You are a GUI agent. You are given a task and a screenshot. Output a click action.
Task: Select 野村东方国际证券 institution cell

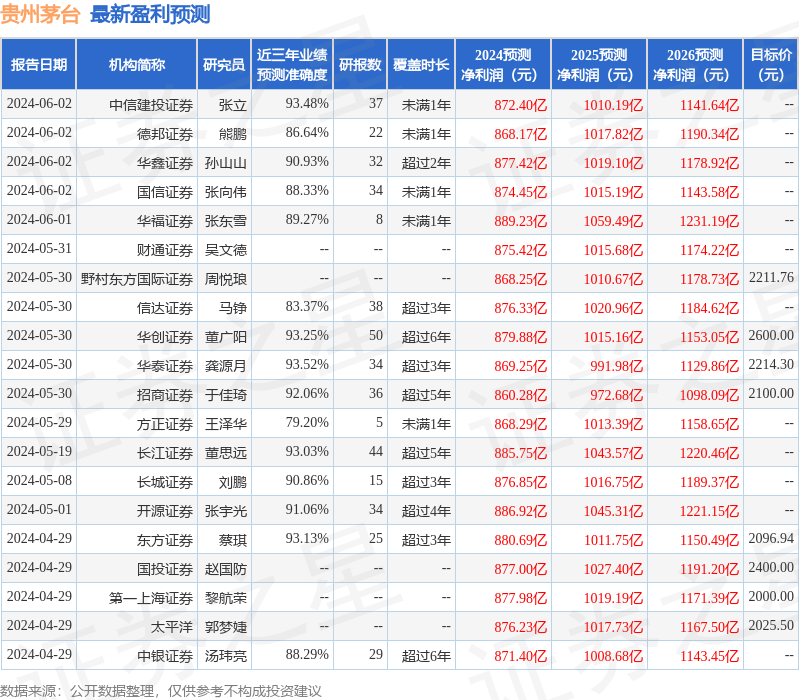click(137, 279)
